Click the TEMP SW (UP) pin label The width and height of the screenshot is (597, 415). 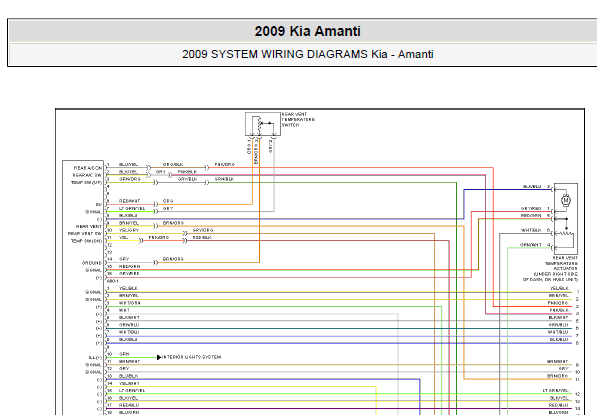click(86, 182)
